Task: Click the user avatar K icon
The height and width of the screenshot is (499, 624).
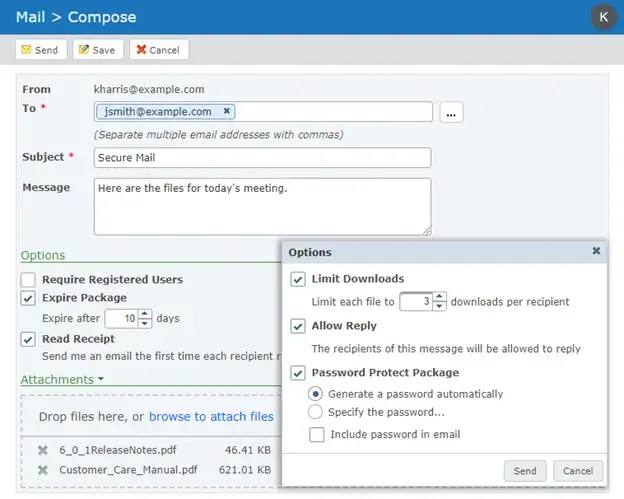Action: [x=603, y=17]
